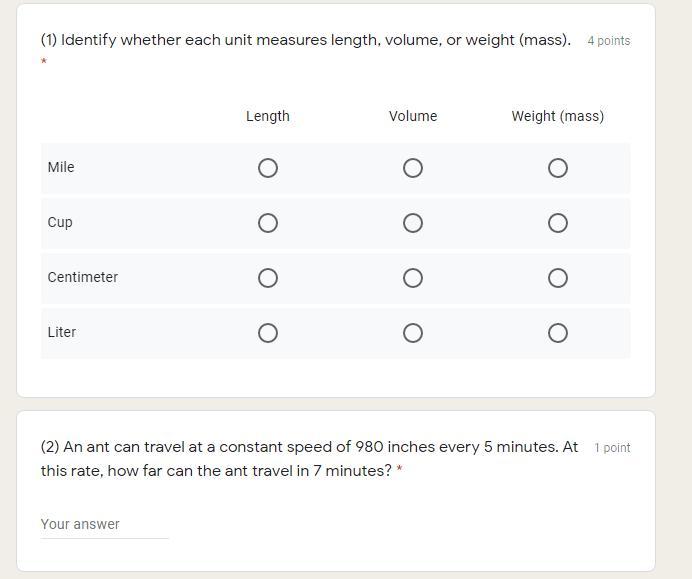Click the question 1 title text
This screenshot has width=692, height=579.
(x=306, y=40)
